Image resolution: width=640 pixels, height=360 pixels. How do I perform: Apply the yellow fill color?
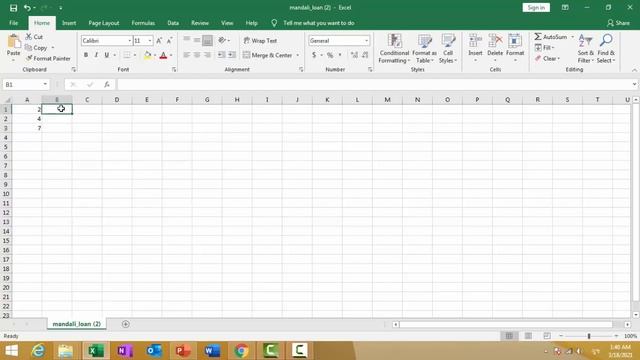148,55
